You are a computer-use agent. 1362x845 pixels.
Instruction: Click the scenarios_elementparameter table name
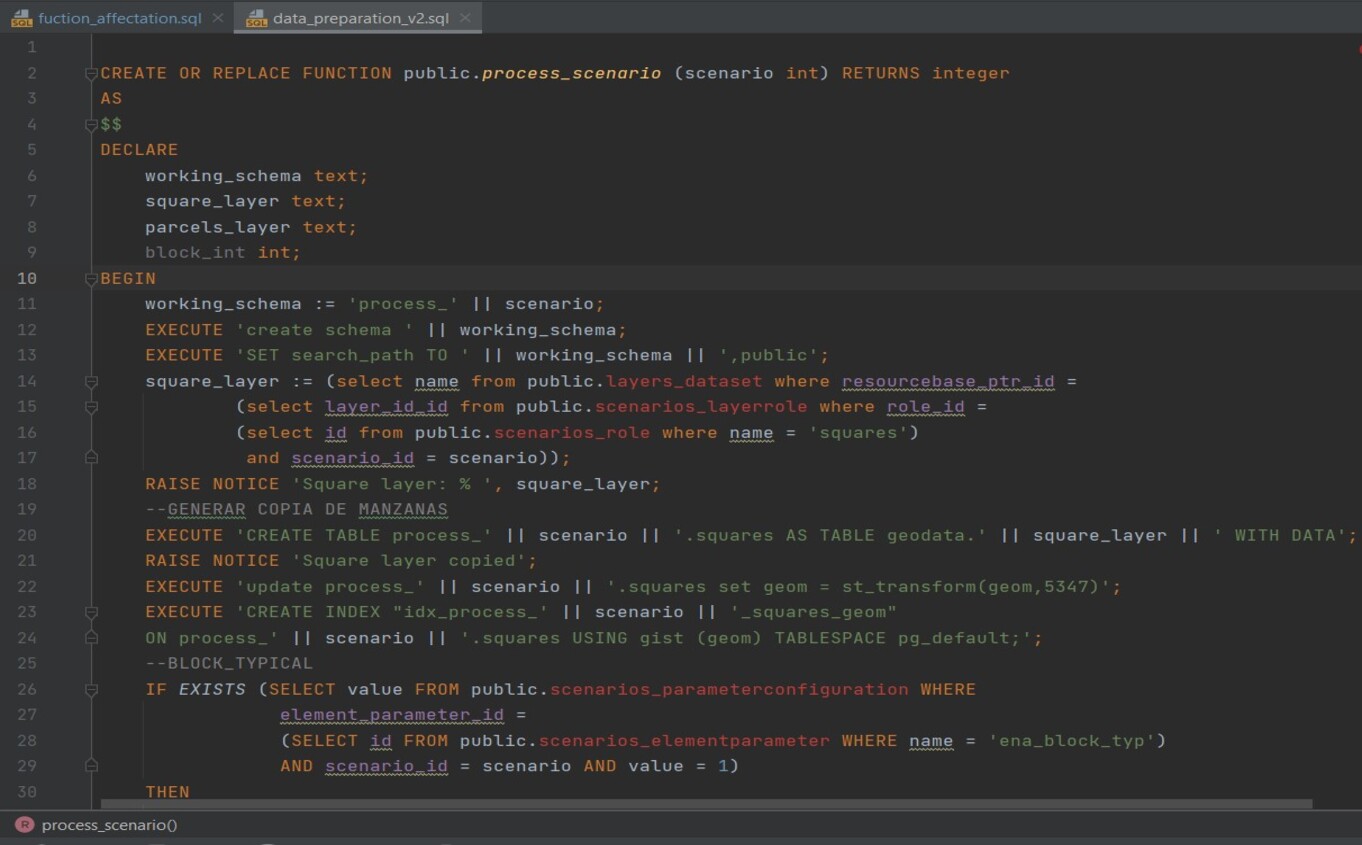click(684, 741)
